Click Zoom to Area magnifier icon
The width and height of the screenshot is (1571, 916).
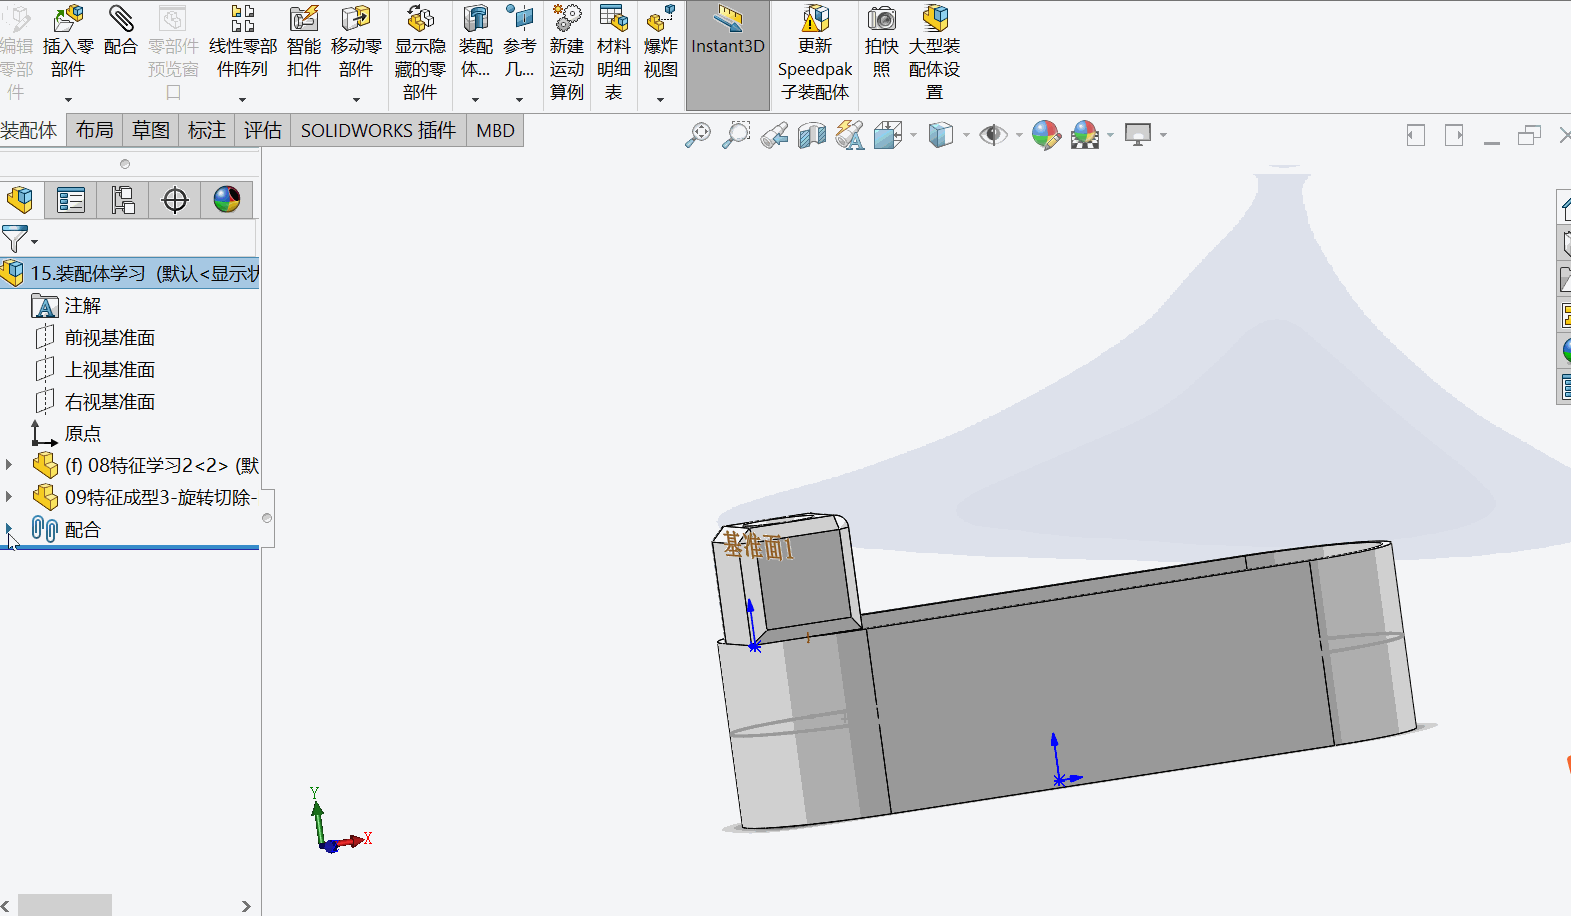[736, 134]
